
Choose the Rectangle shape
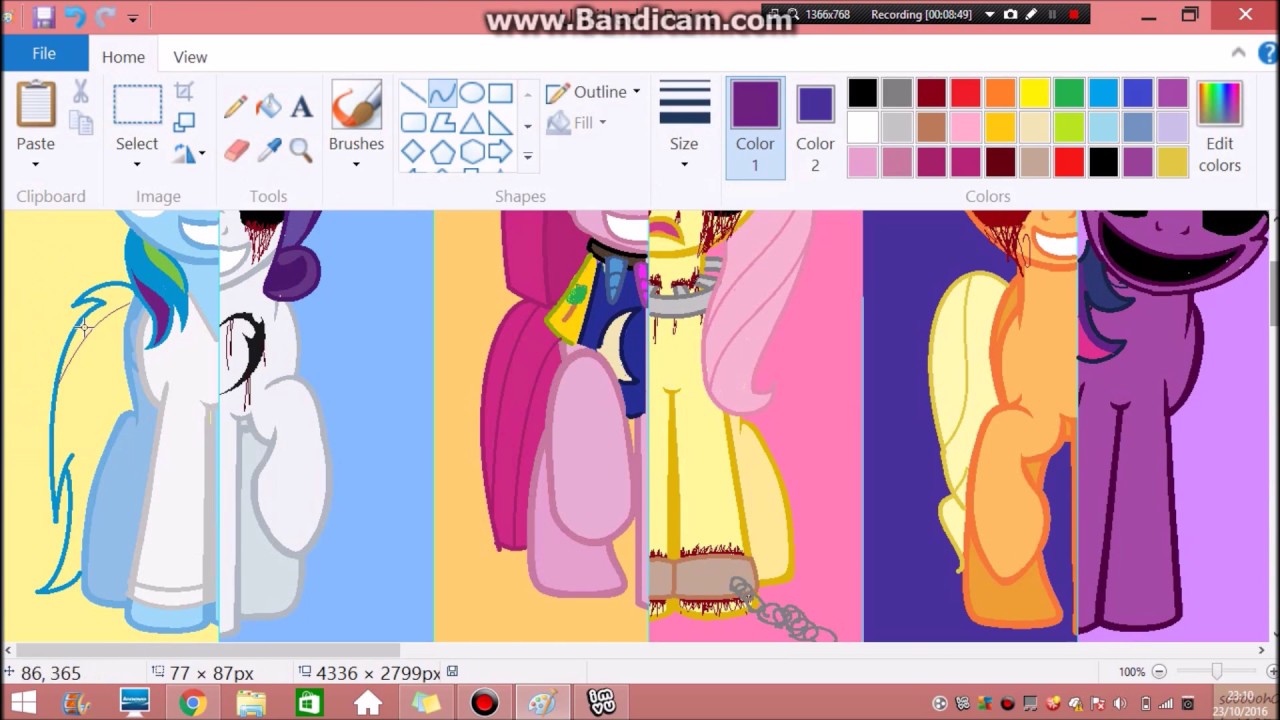[500, 94]
